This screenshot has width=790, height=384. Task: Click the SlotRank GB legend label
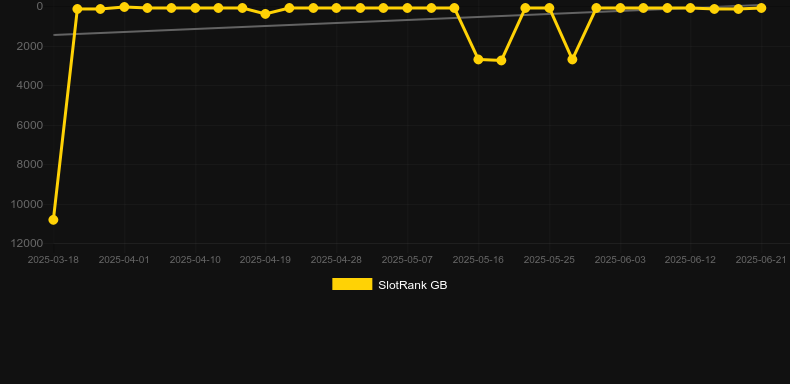(413, 285)
